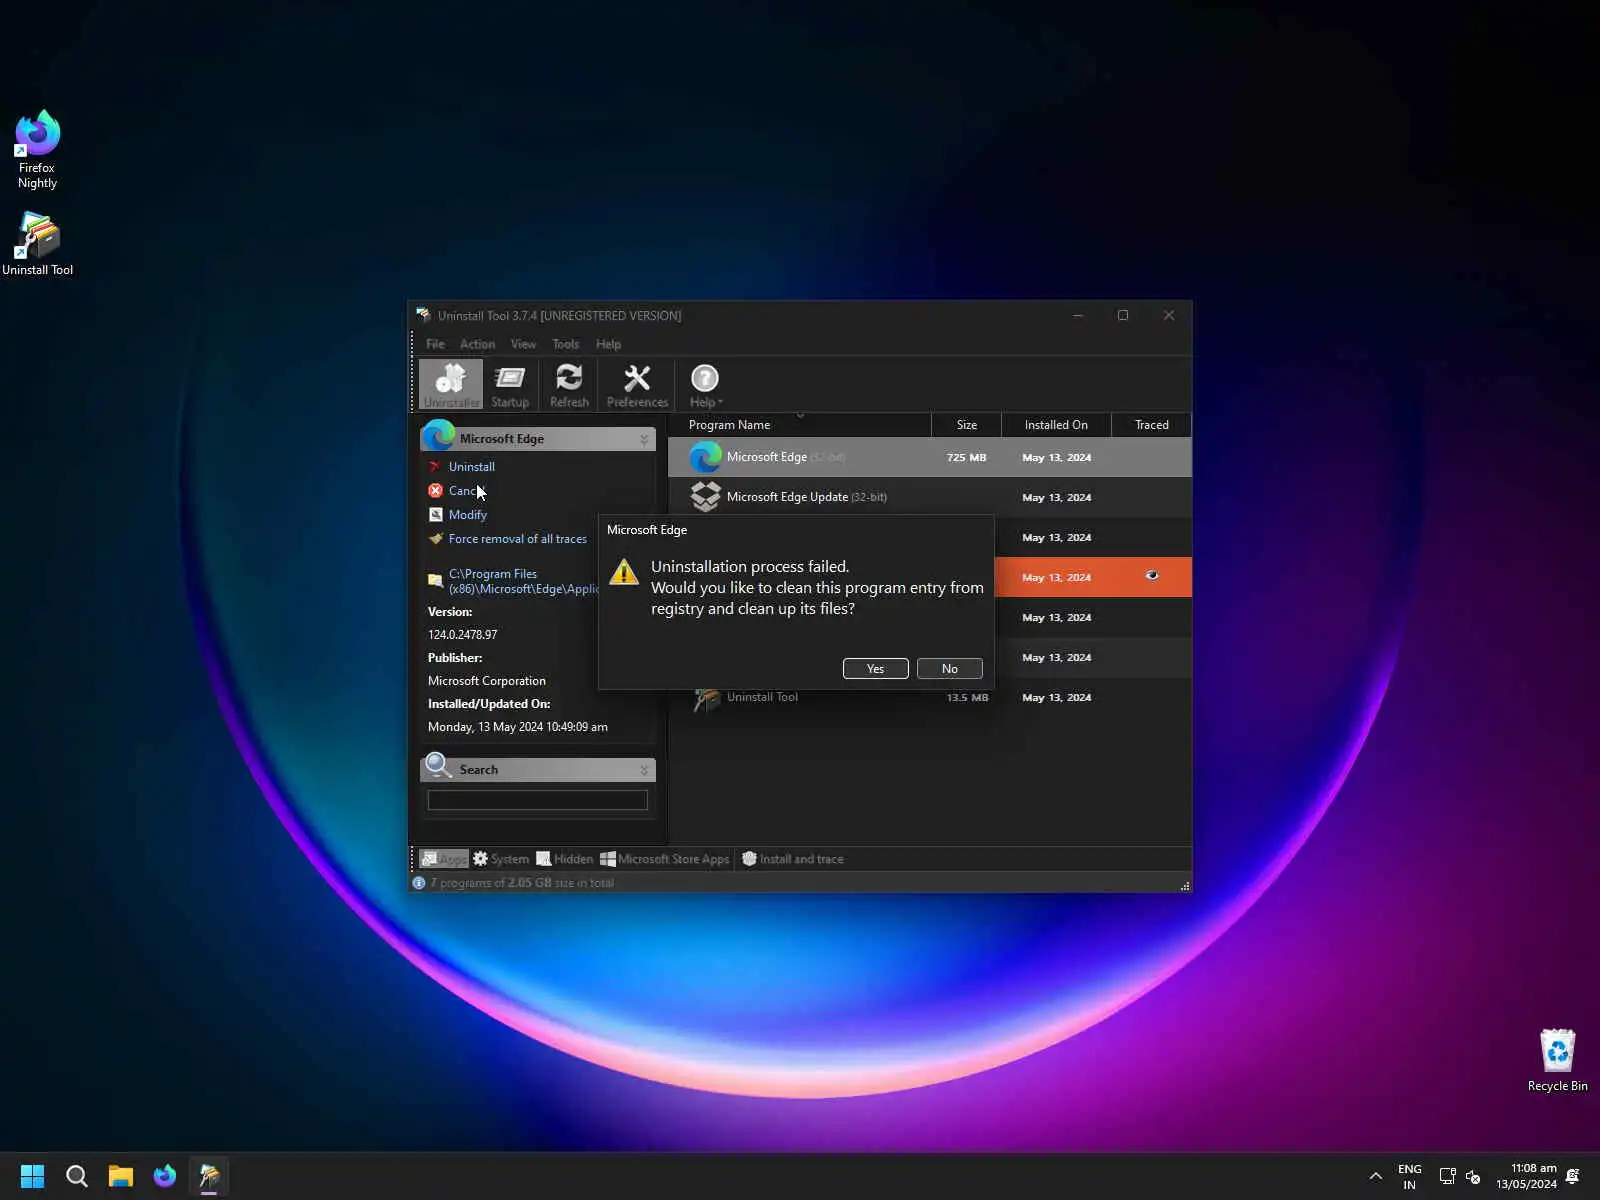Open the Recycle Bin on desktop
The image size is (1600, 1200).
pos(1557,1061)
